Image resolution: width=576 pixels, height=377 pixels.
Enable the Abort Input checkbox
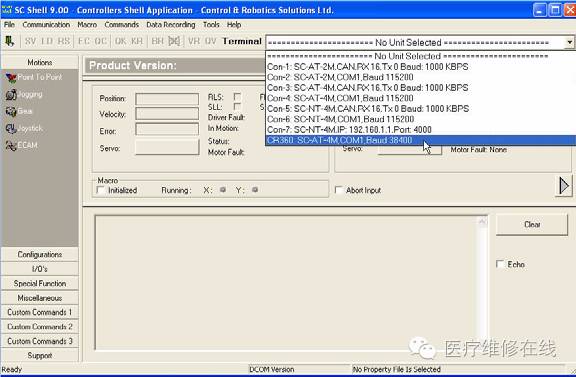point(339,190)
